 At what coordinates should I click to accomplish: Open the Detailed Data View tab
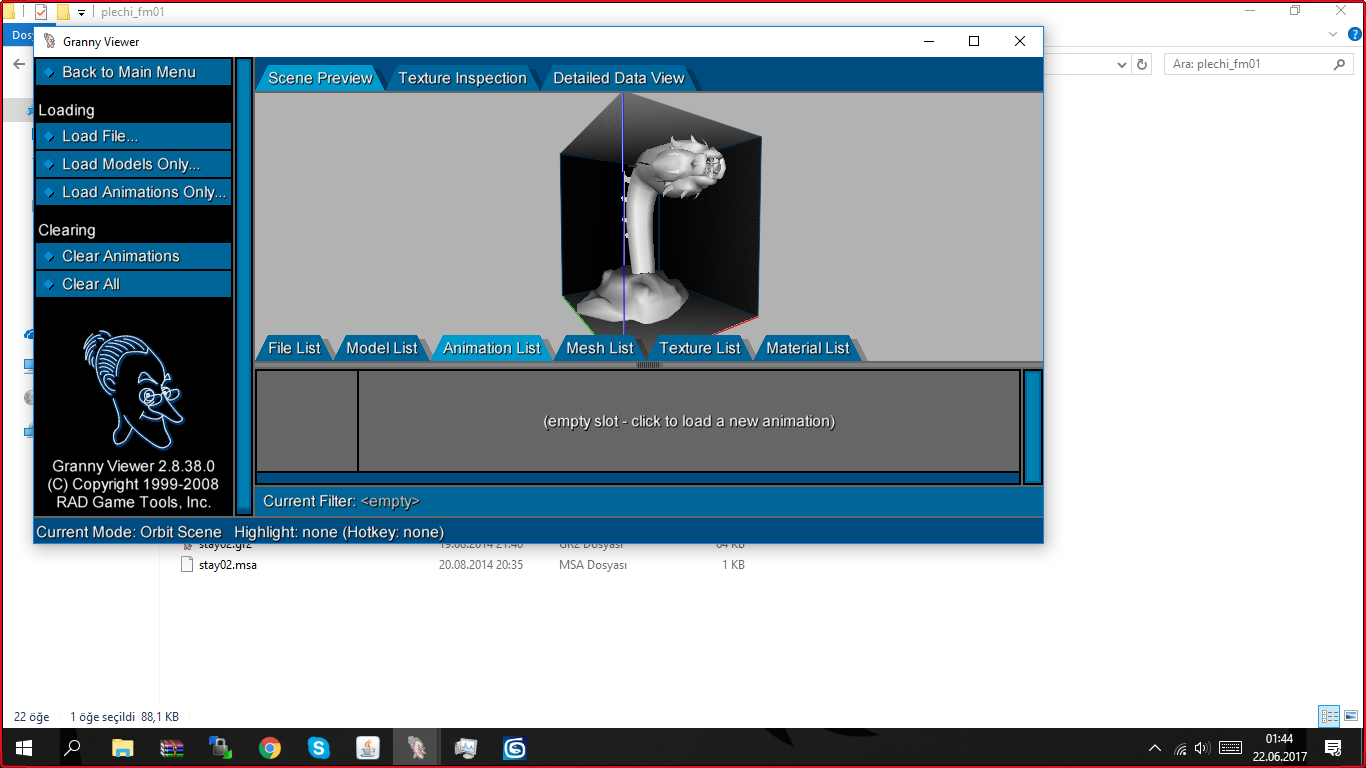coord(618,78)
